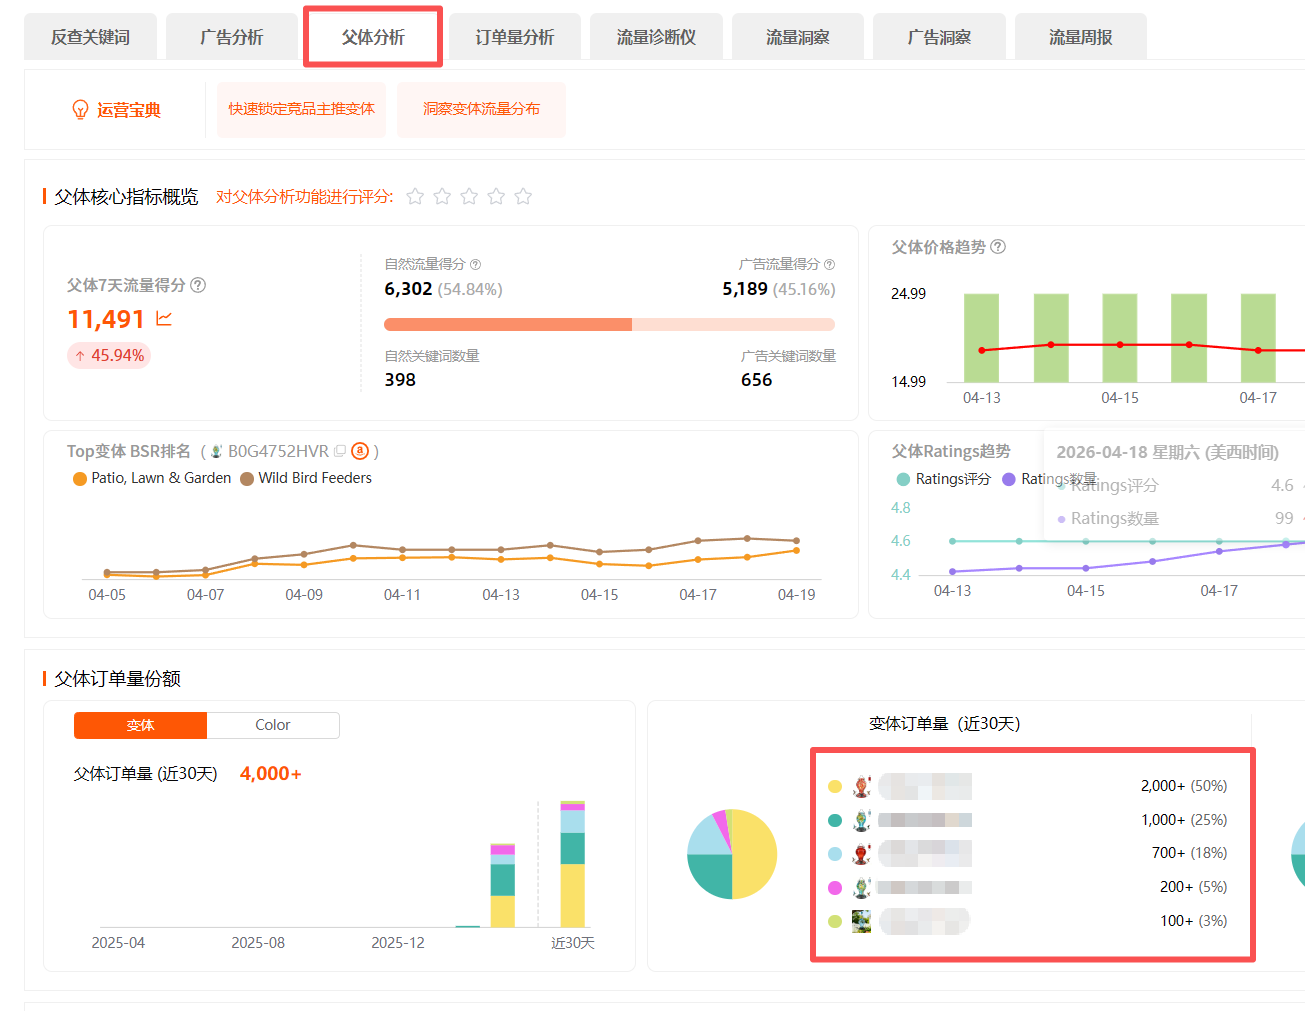Click help icon beside 自然流量得分
The image size is (1305, 1011).
[x=475, y=265]
